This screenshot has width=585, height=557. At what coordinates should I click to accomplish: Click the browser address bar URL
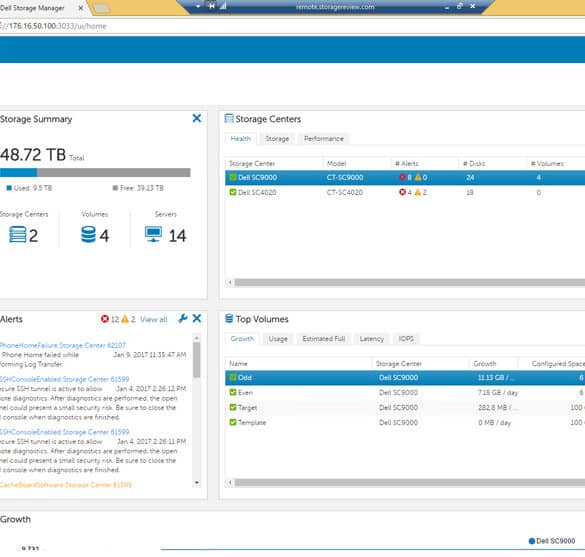coord(53,26)
